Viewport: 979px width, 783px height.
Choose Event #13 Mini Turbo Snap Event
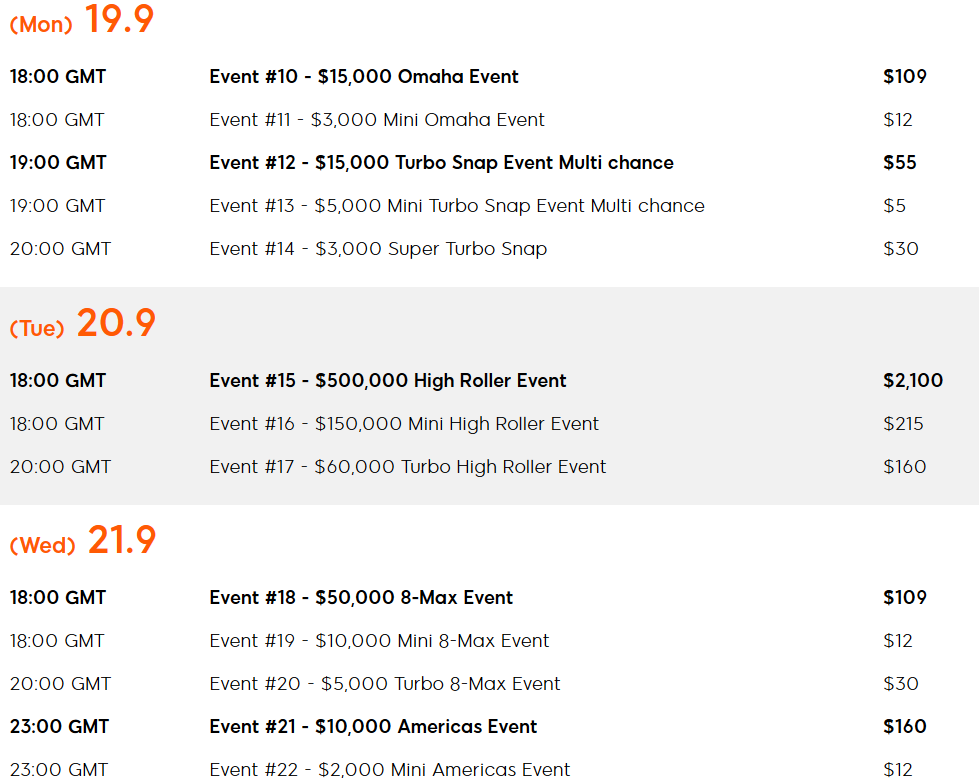pyautogui.click(x=457, y=206)
